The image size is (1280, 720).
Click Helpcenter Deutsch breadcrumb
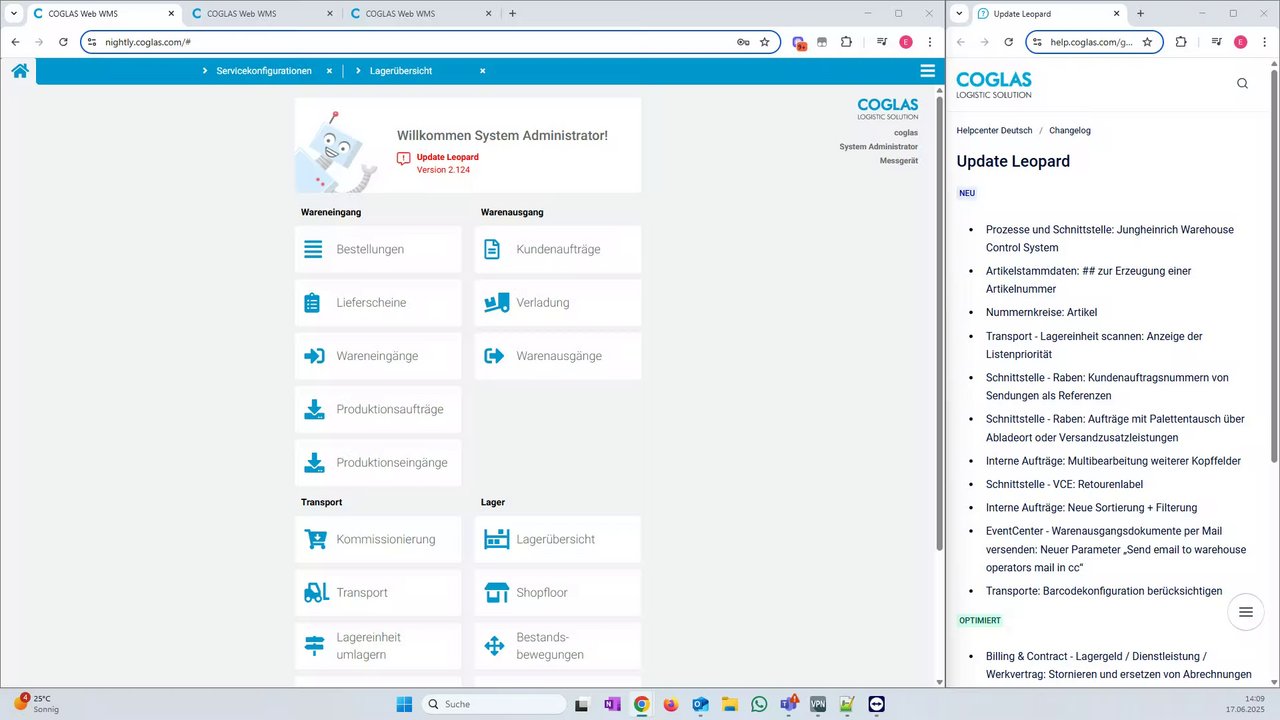point(994,130)
